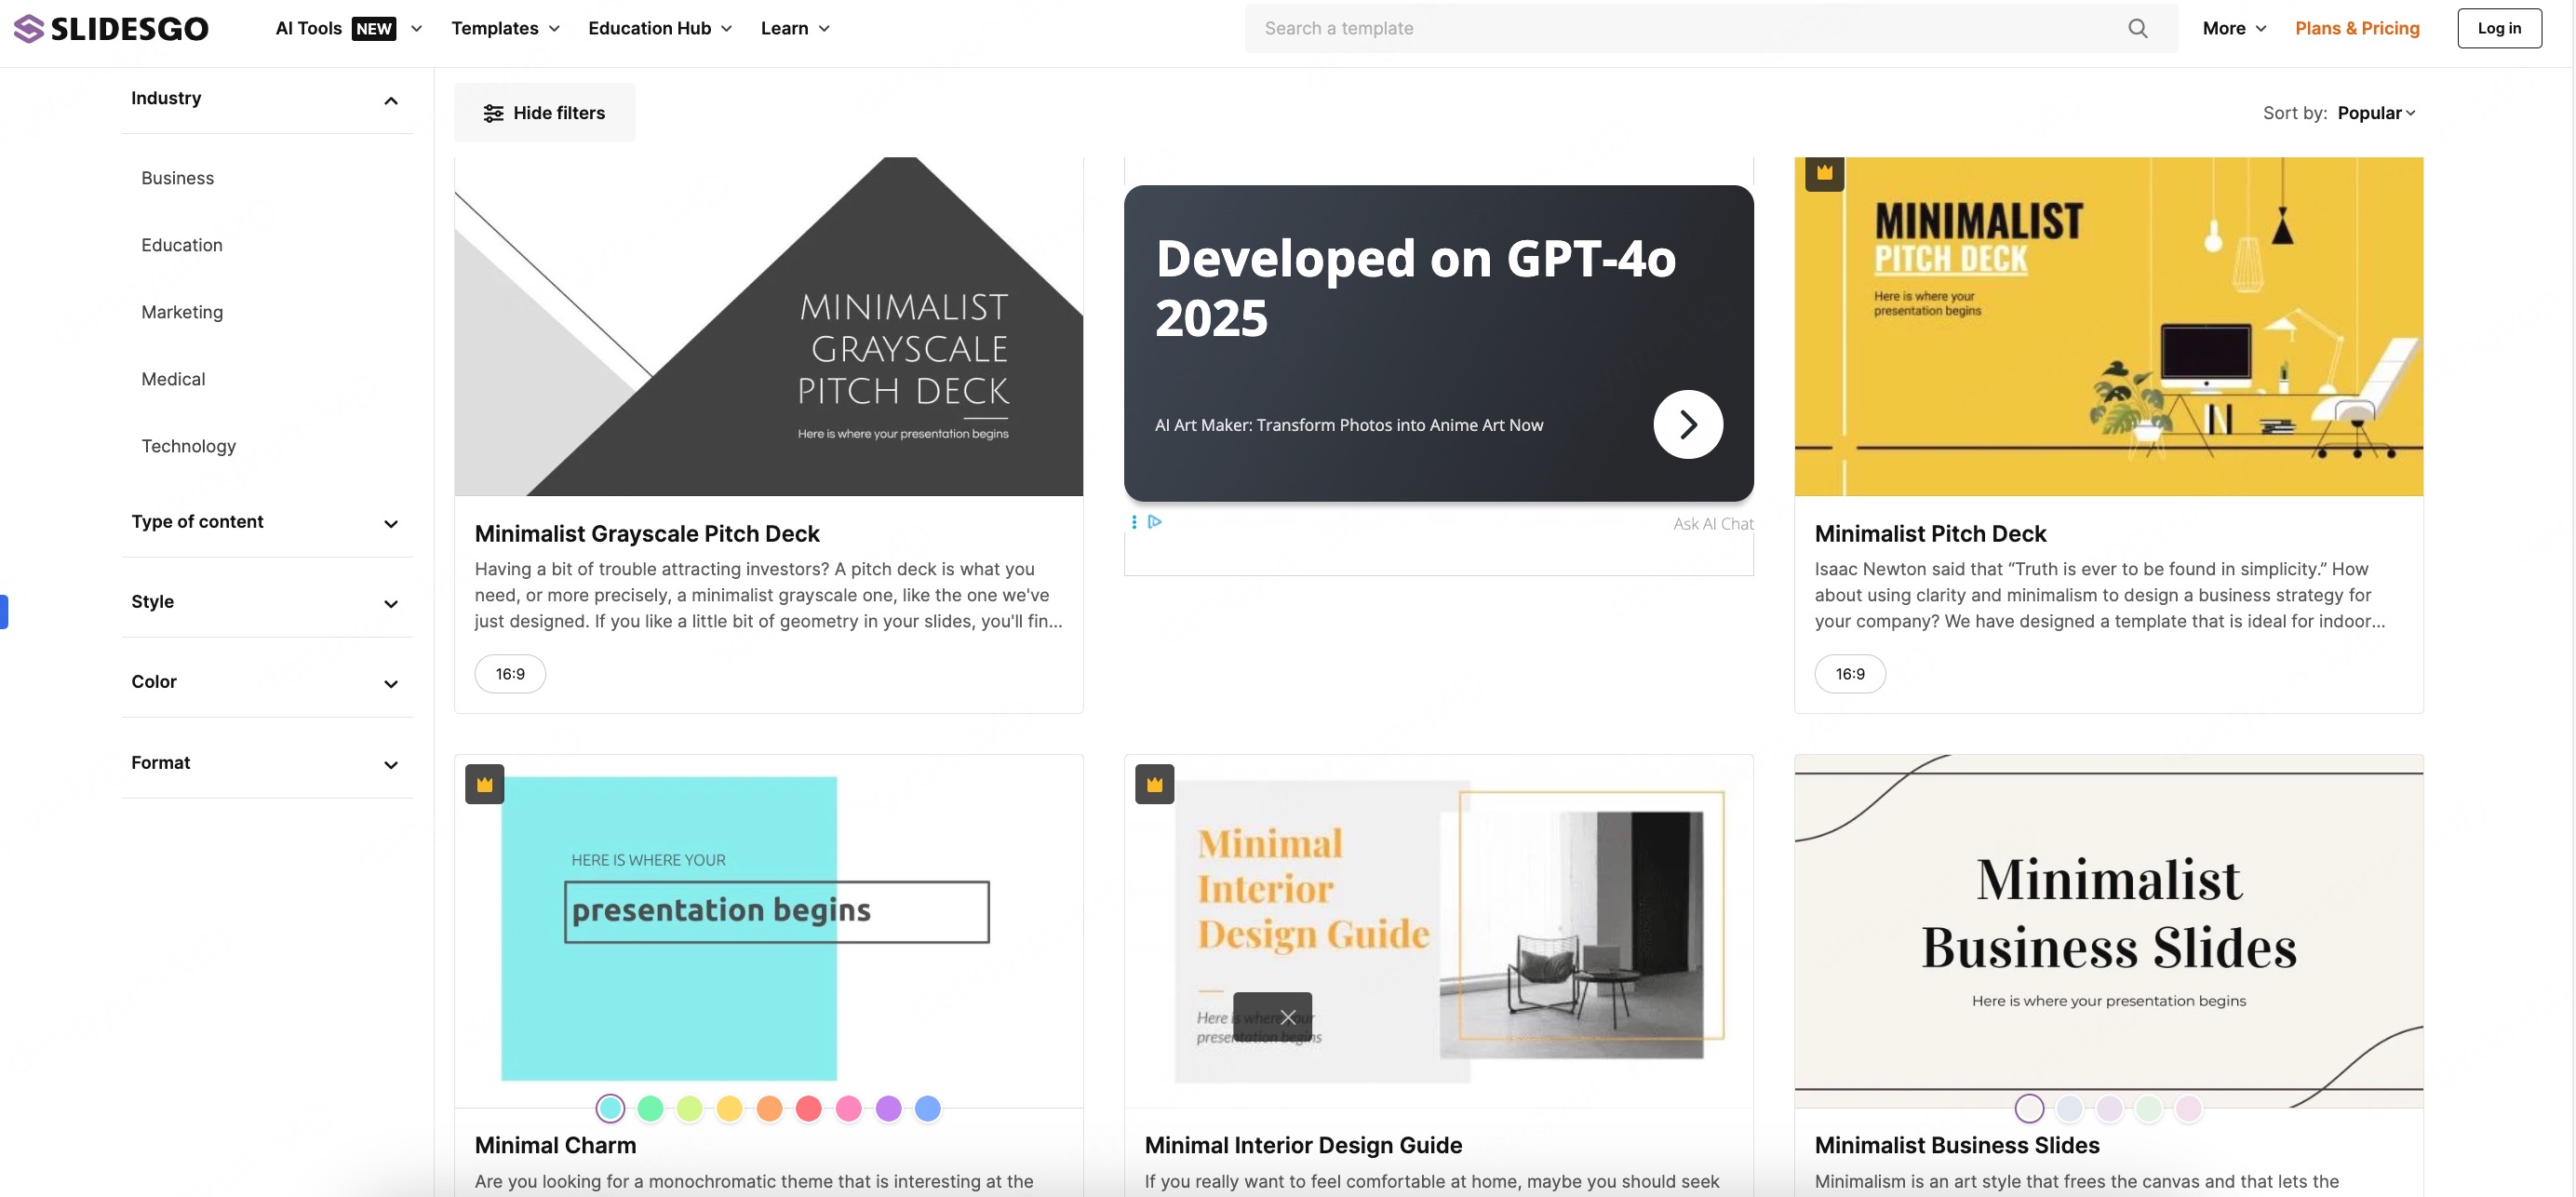Click the NEW badge next to AI Tools
This screenshot has height=1197, width=2576.
pos(374,28)
